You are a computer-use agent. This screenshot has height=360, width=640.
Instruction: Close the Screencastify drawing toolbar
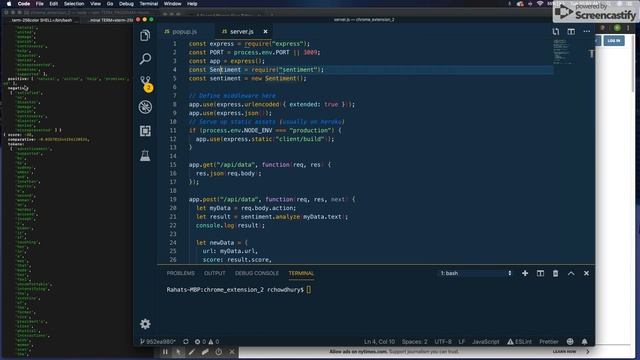point(232,352)
